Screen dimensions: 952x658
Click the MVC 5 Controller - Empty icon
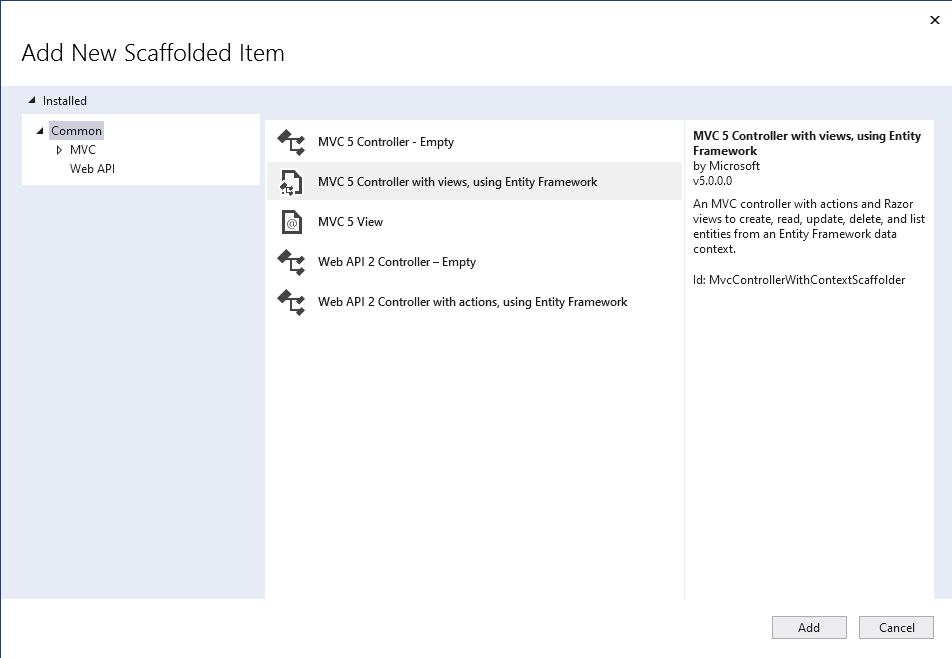click(291, 142)
